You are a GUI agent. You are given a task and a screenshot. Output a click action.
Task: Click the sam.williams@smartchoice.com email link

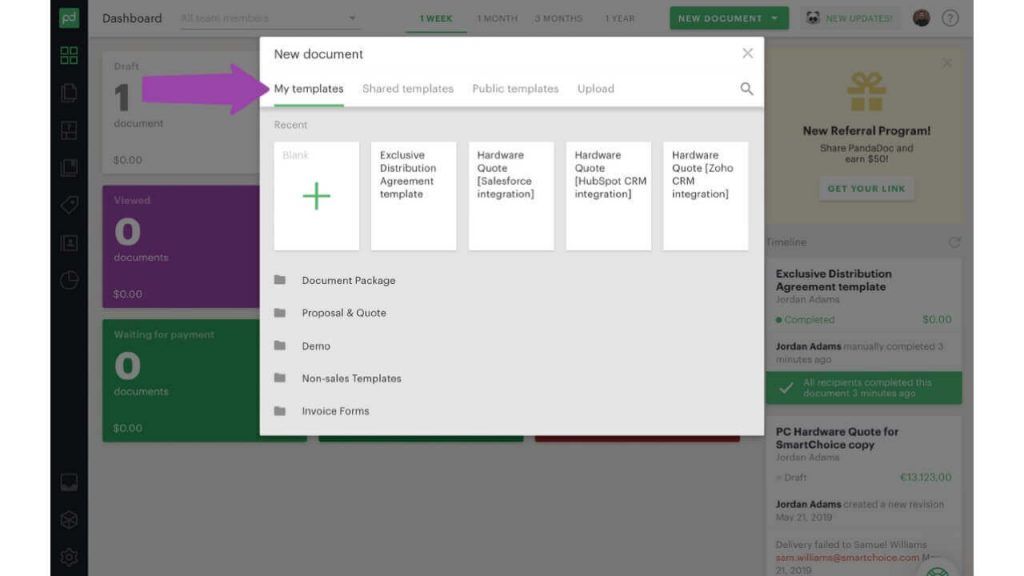(x=847, y=558)
